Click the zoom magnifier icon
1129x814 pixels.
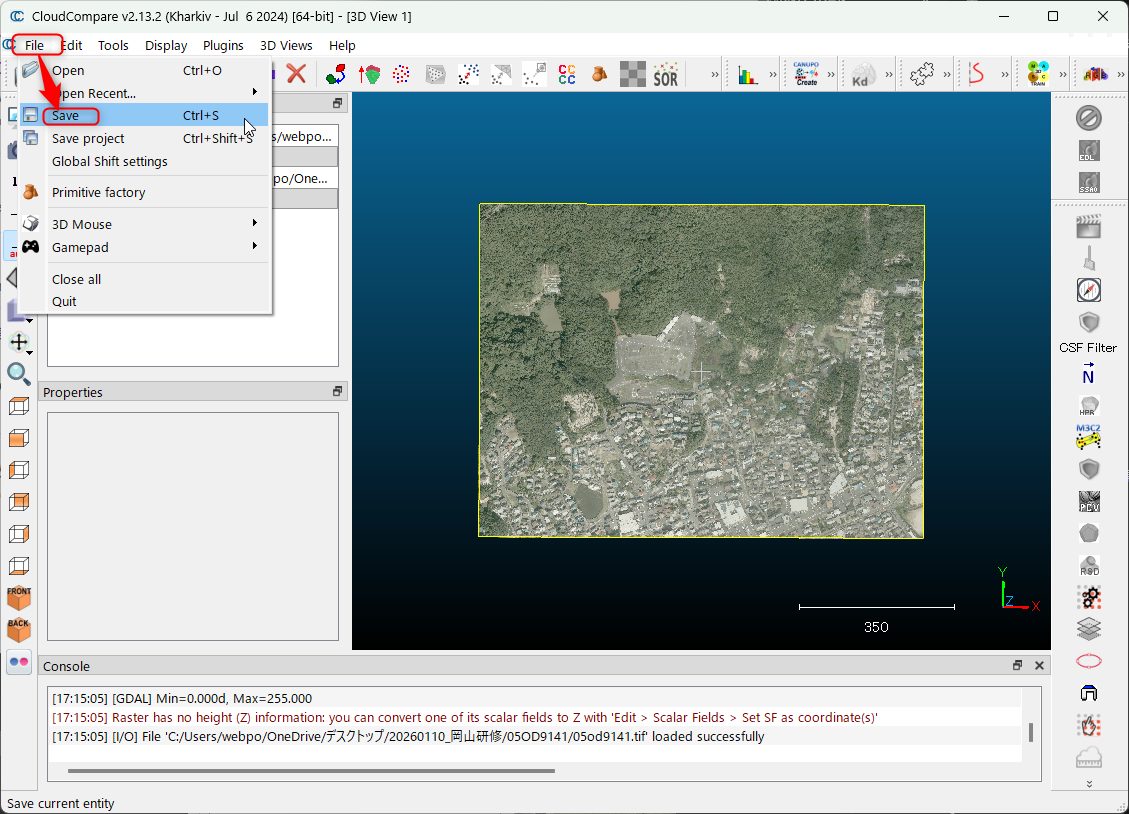[19, 374]
